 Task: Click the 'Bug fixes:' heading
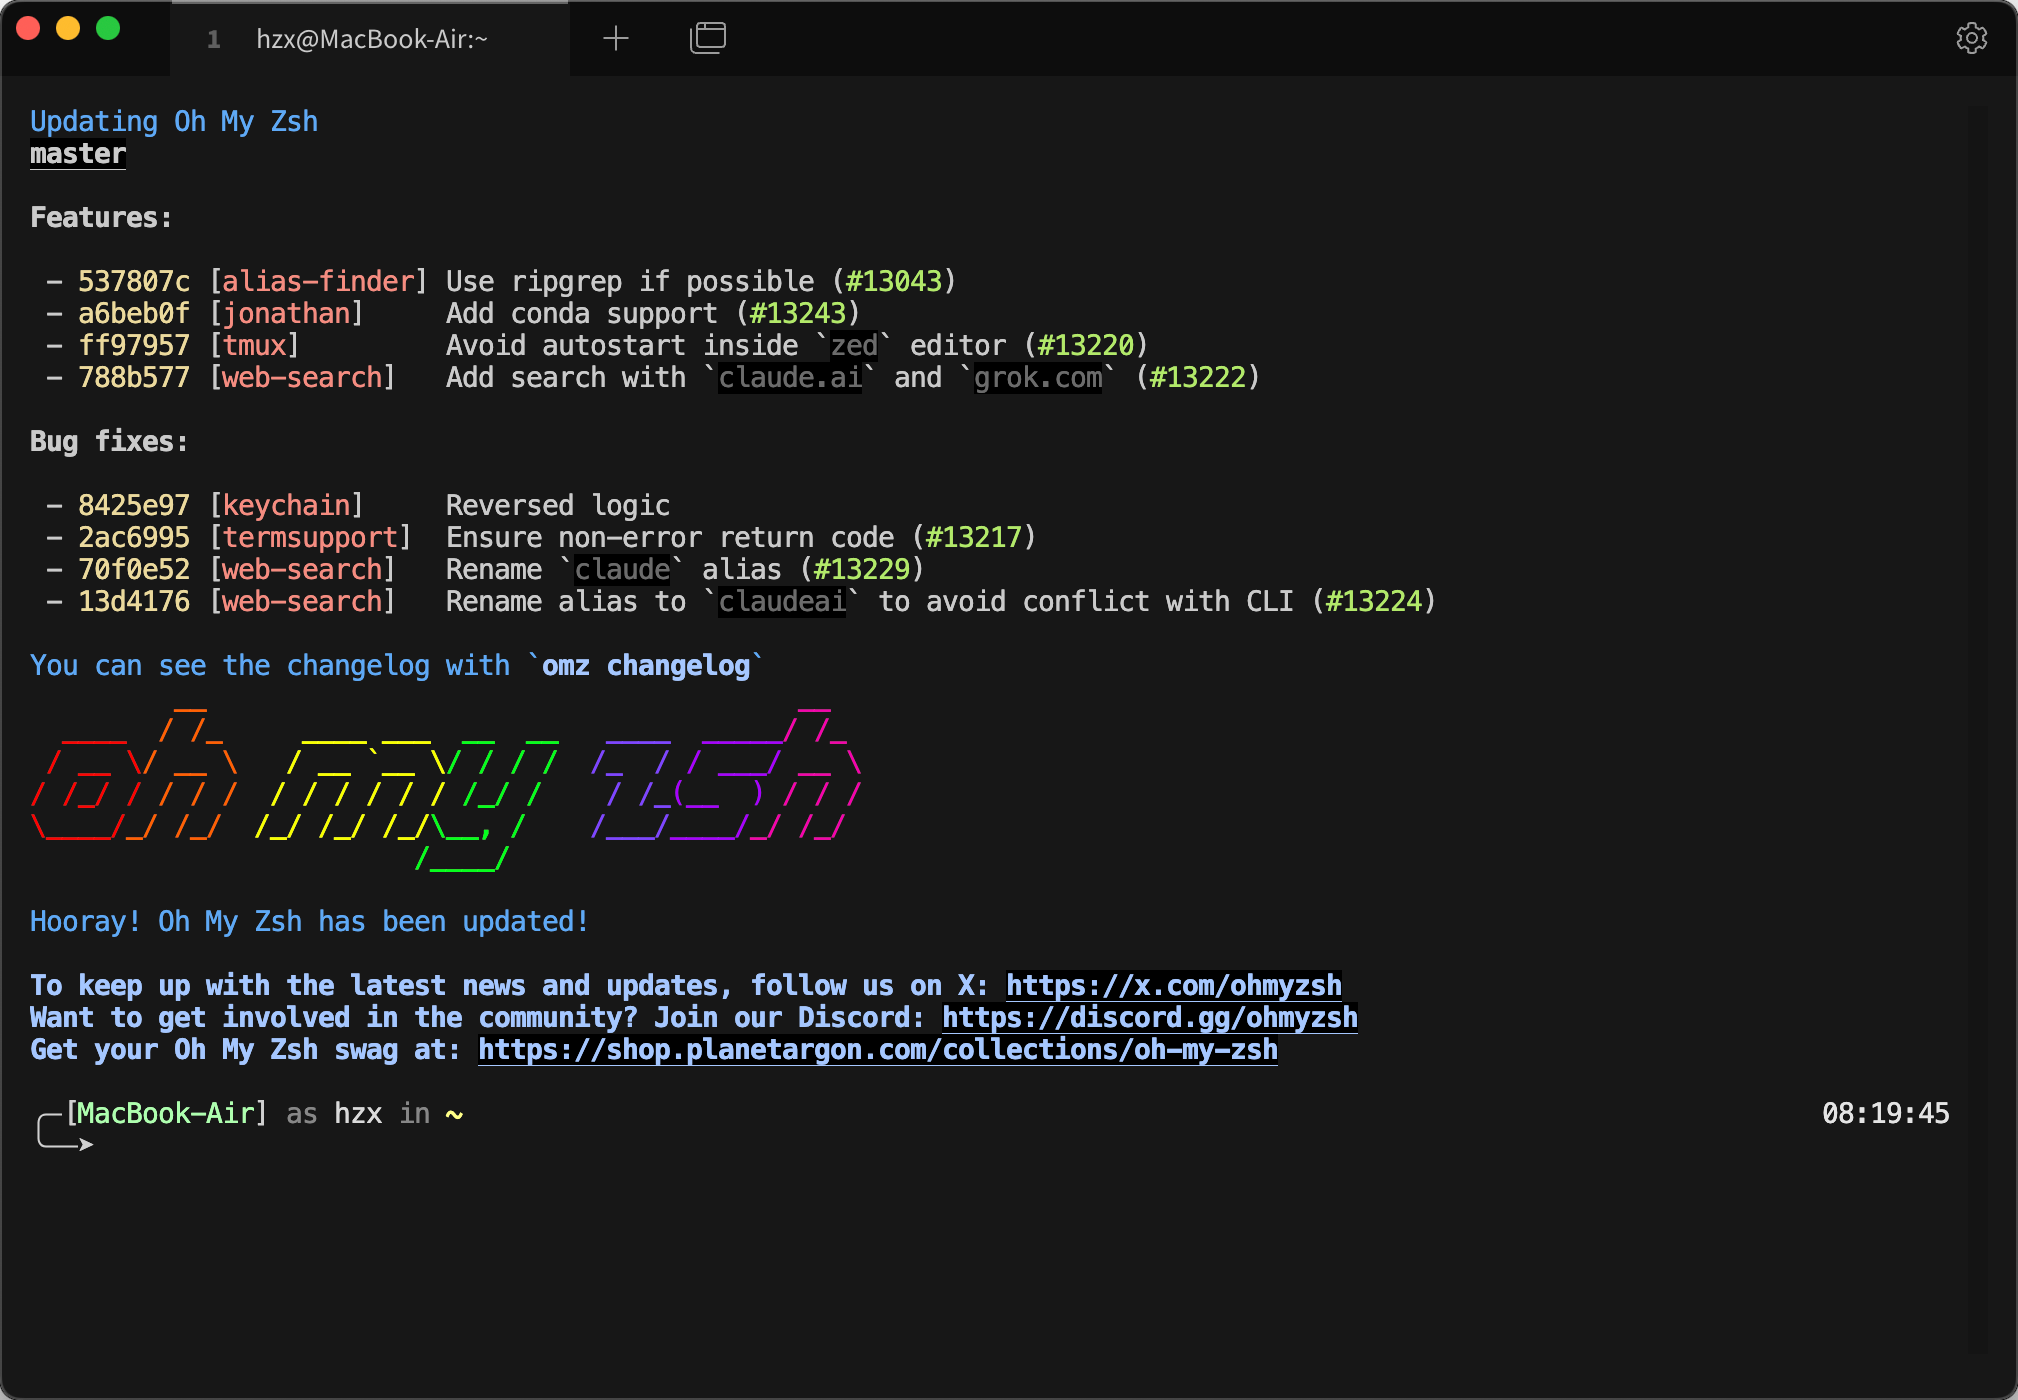pos(109,442)
